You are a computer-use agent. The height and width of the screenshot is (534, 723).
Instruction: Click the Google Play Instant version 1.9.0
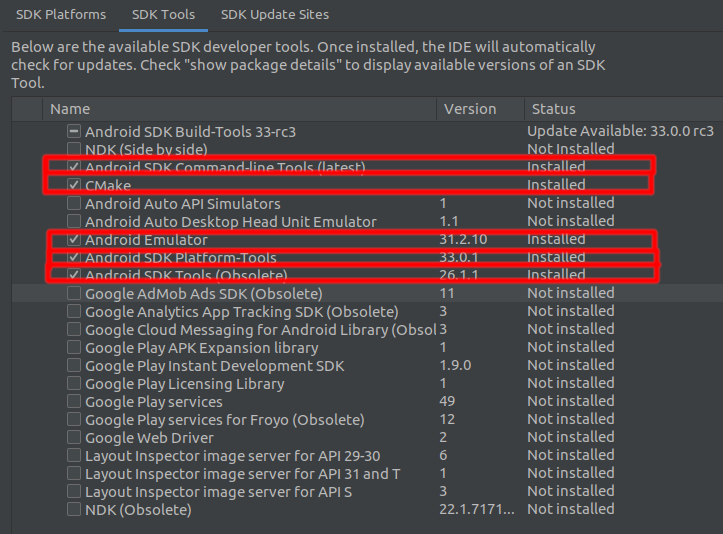coord(455,365)
